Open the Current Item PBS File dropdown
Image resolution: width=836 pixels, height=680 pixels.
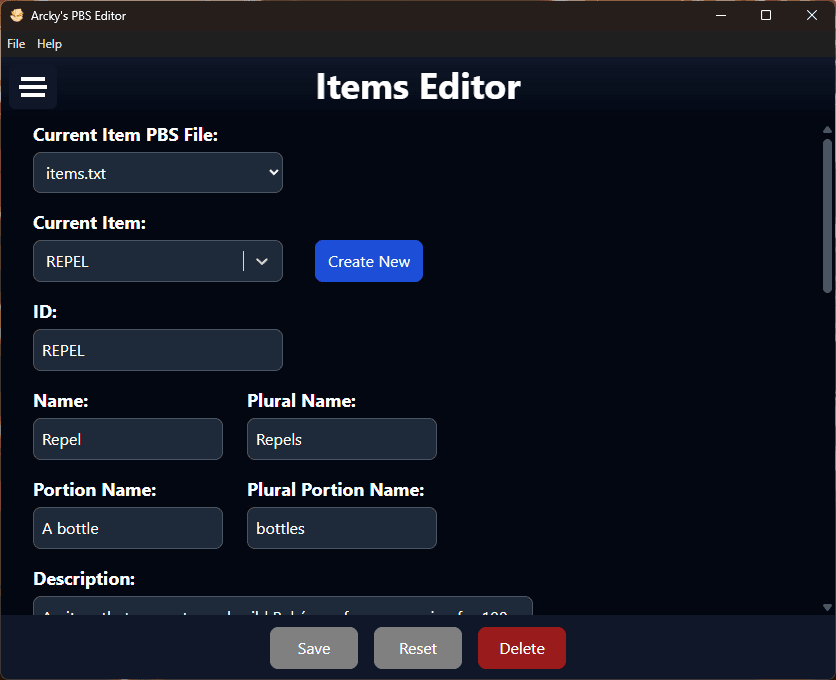(x=158, y=173)
